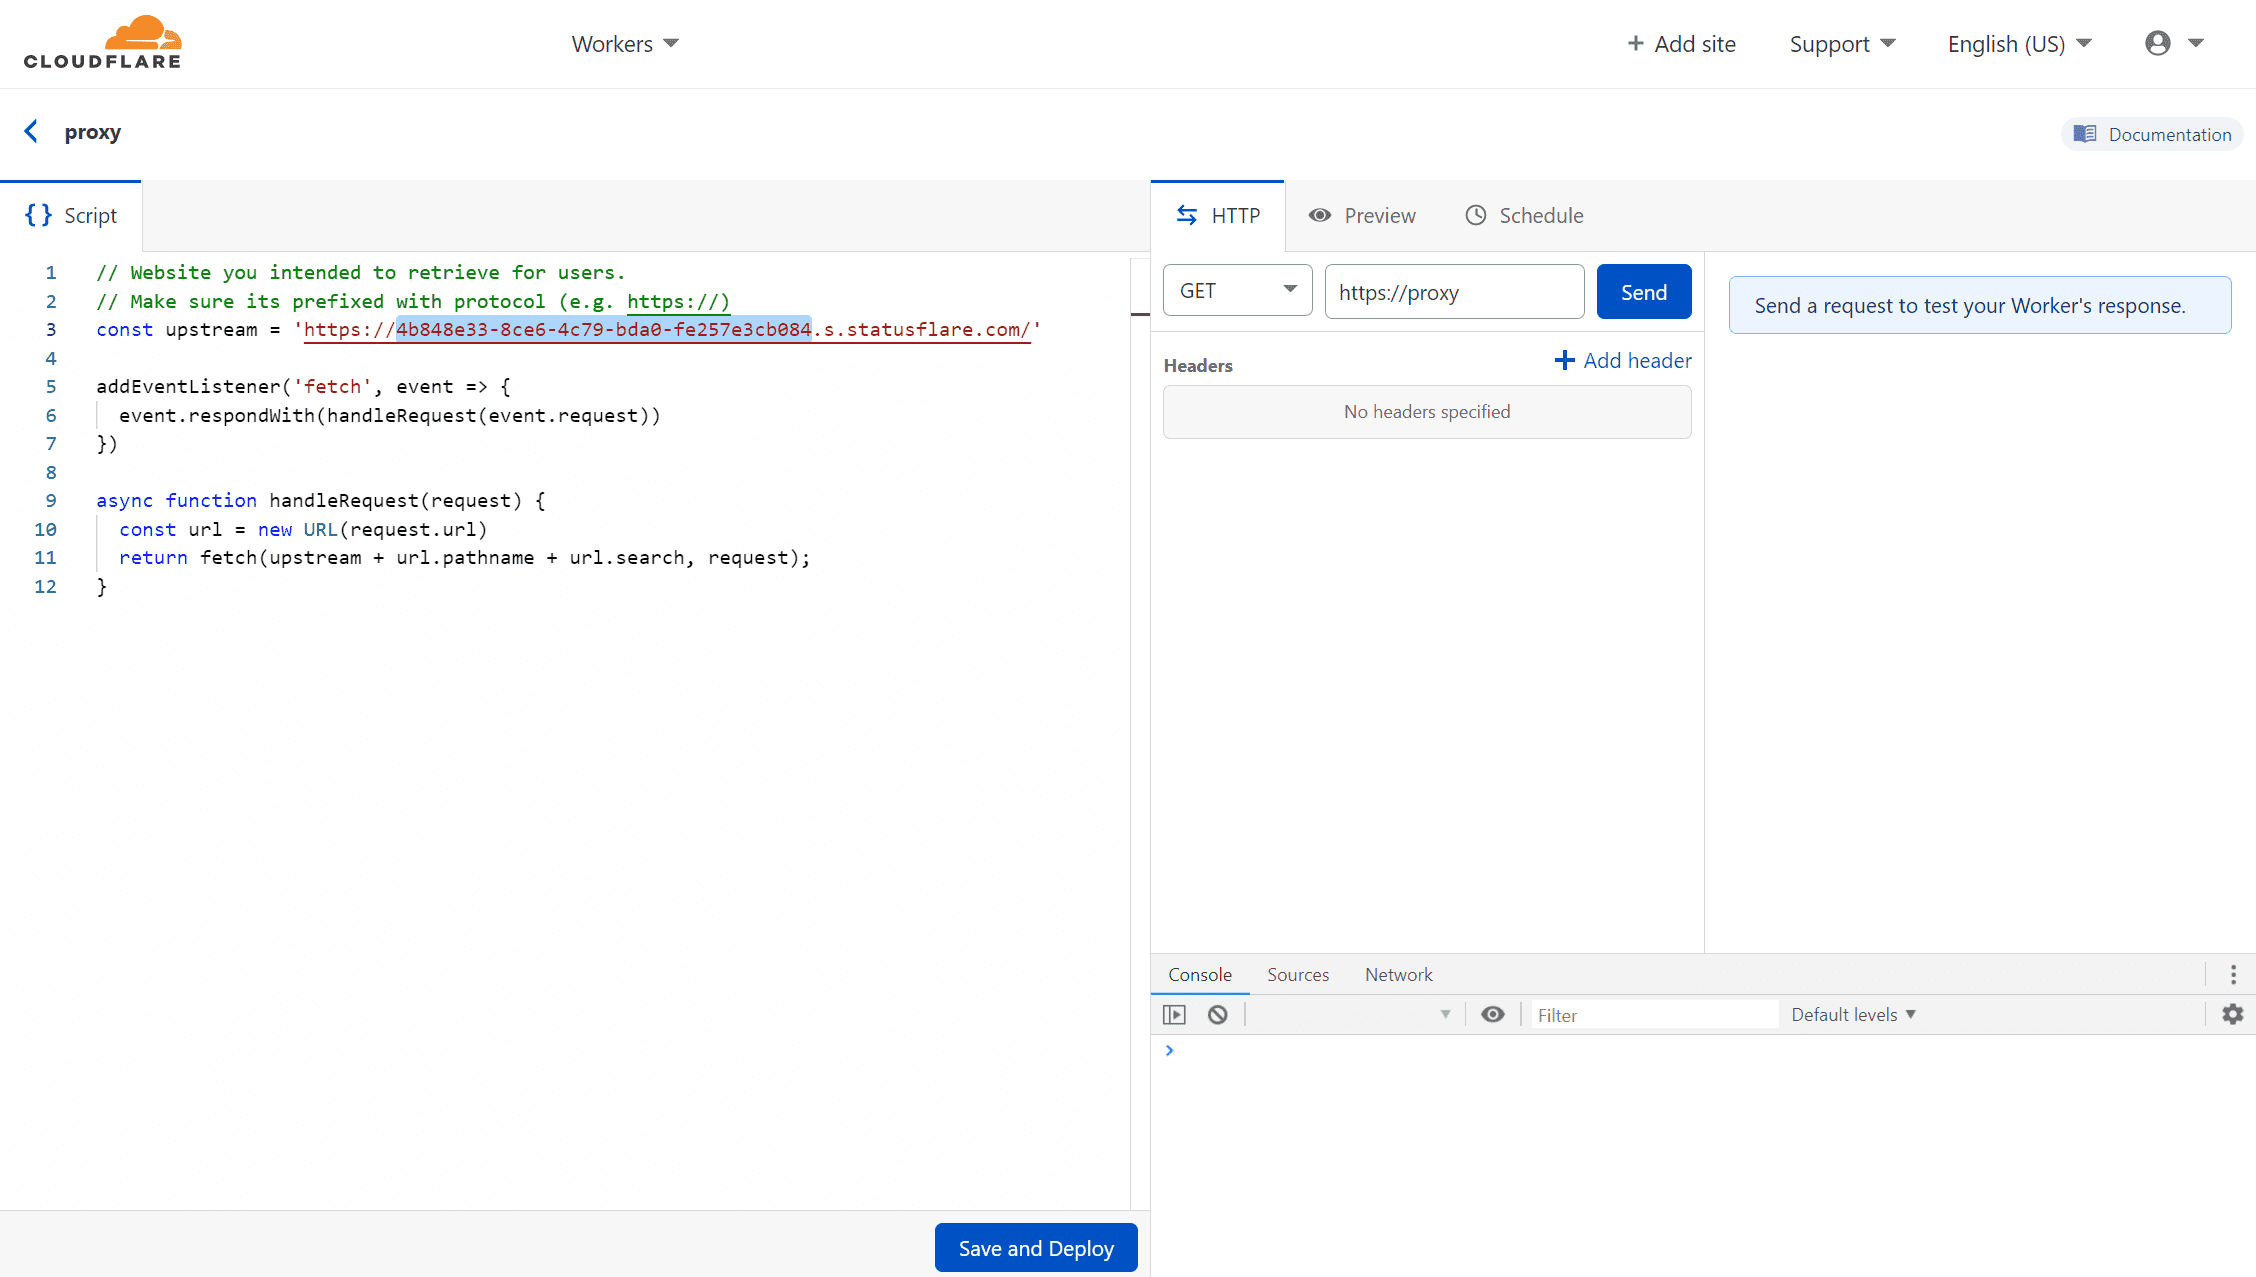
Task: Open the Workers dropdown menu
Action: (x=625, y=44)
